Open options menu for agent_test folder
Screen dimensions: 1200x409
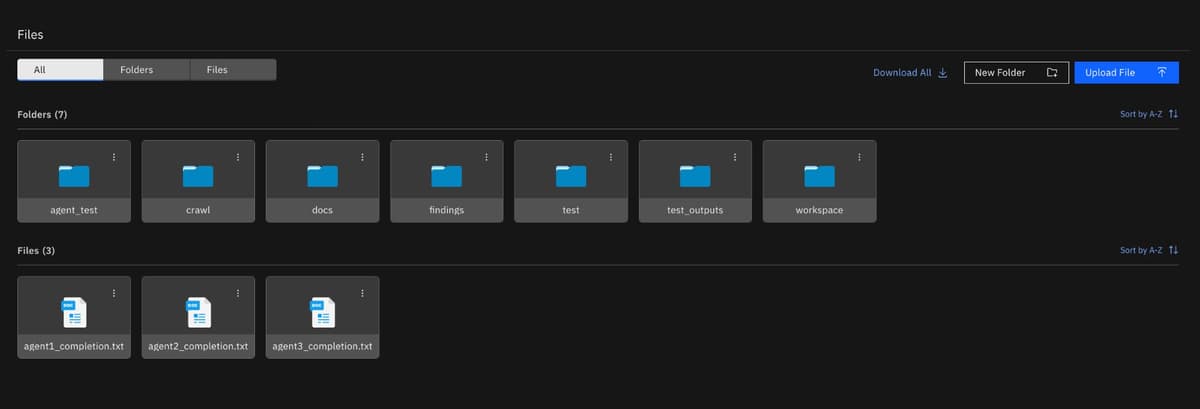(114, 157)
